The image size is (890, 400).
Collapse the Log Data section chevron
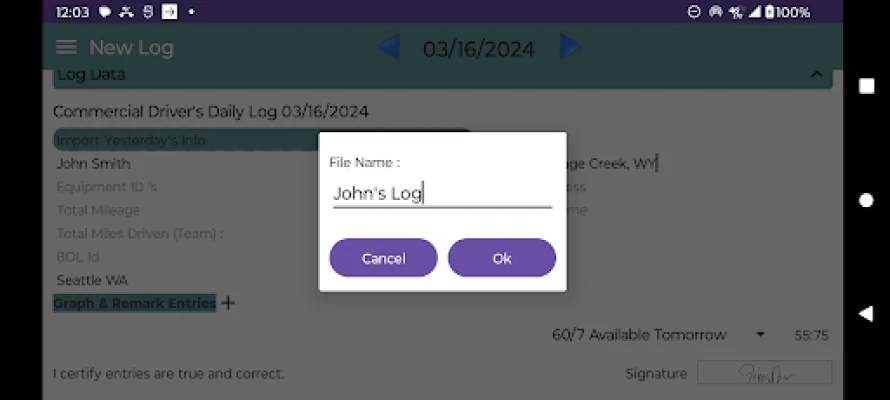pyautogui.click(x=816, y=74)
